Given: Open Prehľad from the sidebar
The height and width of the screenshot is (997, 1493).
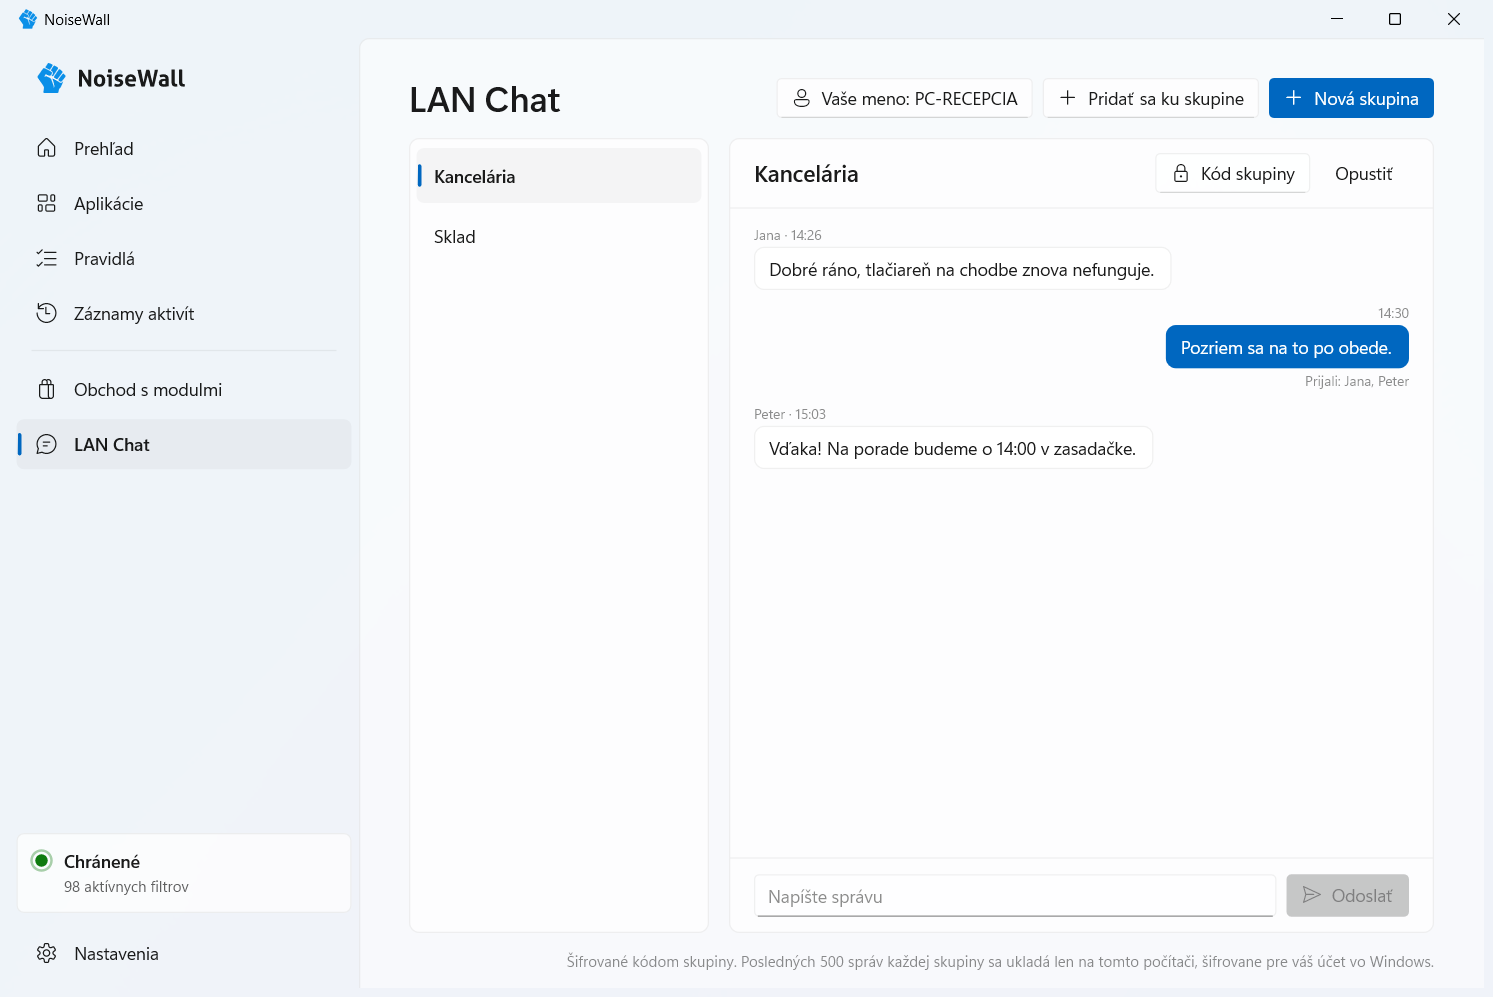Looking at the screenshot, I should pos(184,149).
